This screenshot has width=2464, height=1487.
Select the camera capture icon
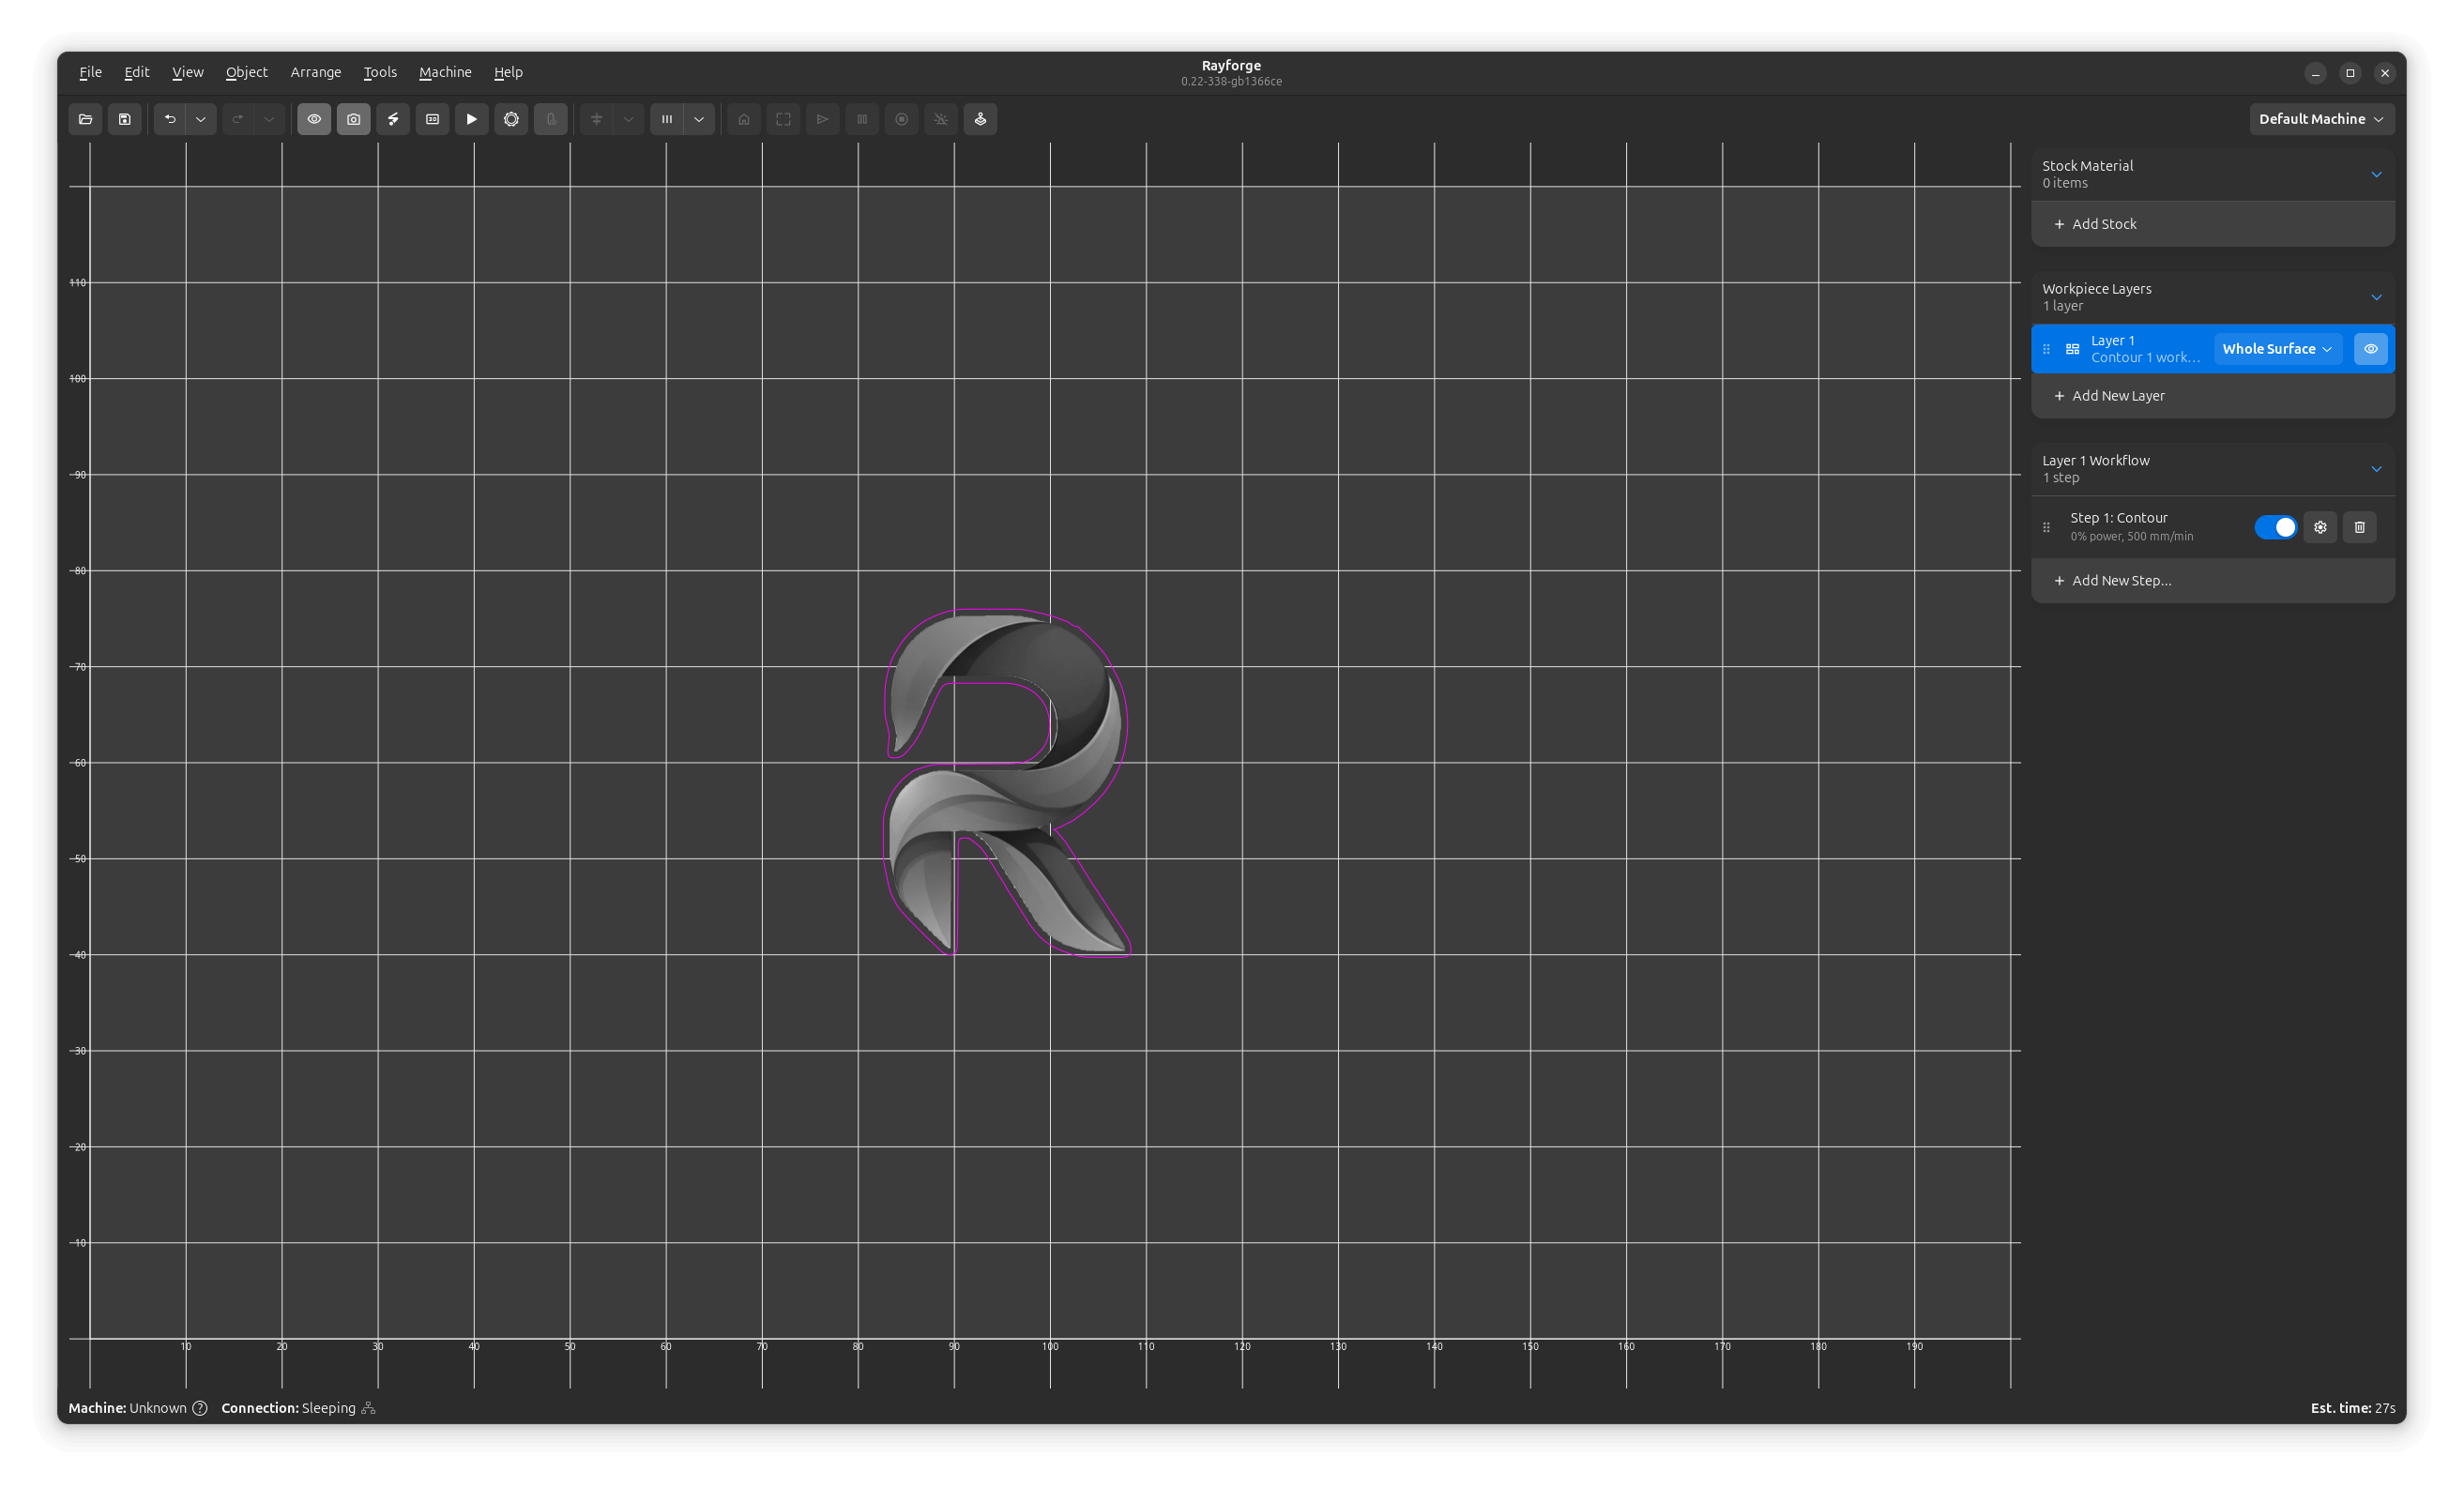pyautogui.click(x=353, y=119)
